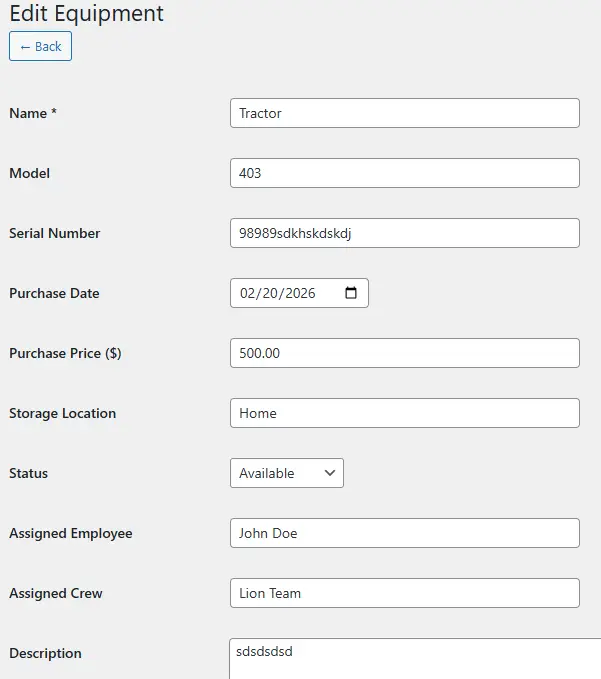
Task: Click the Purchase Date label
Action: [54, 293]
